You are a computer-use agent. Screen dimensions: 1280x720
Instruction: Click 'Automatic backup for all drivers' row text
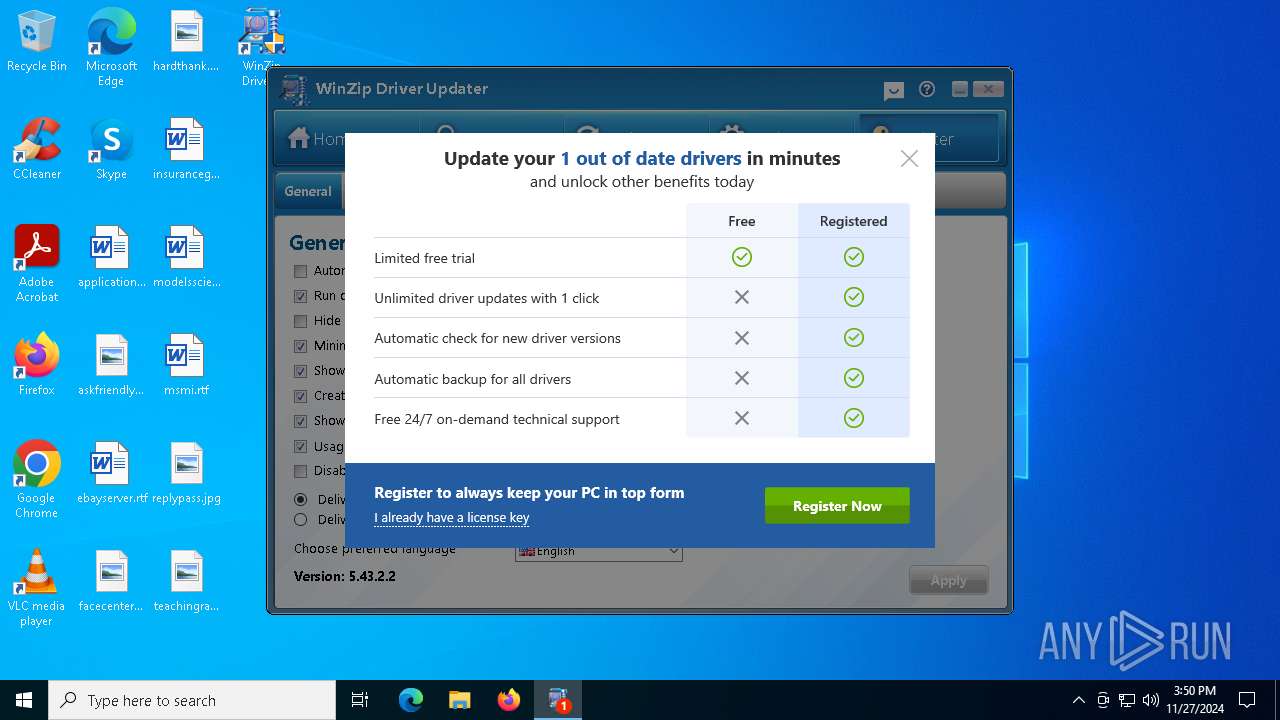[x=473, y=379]
